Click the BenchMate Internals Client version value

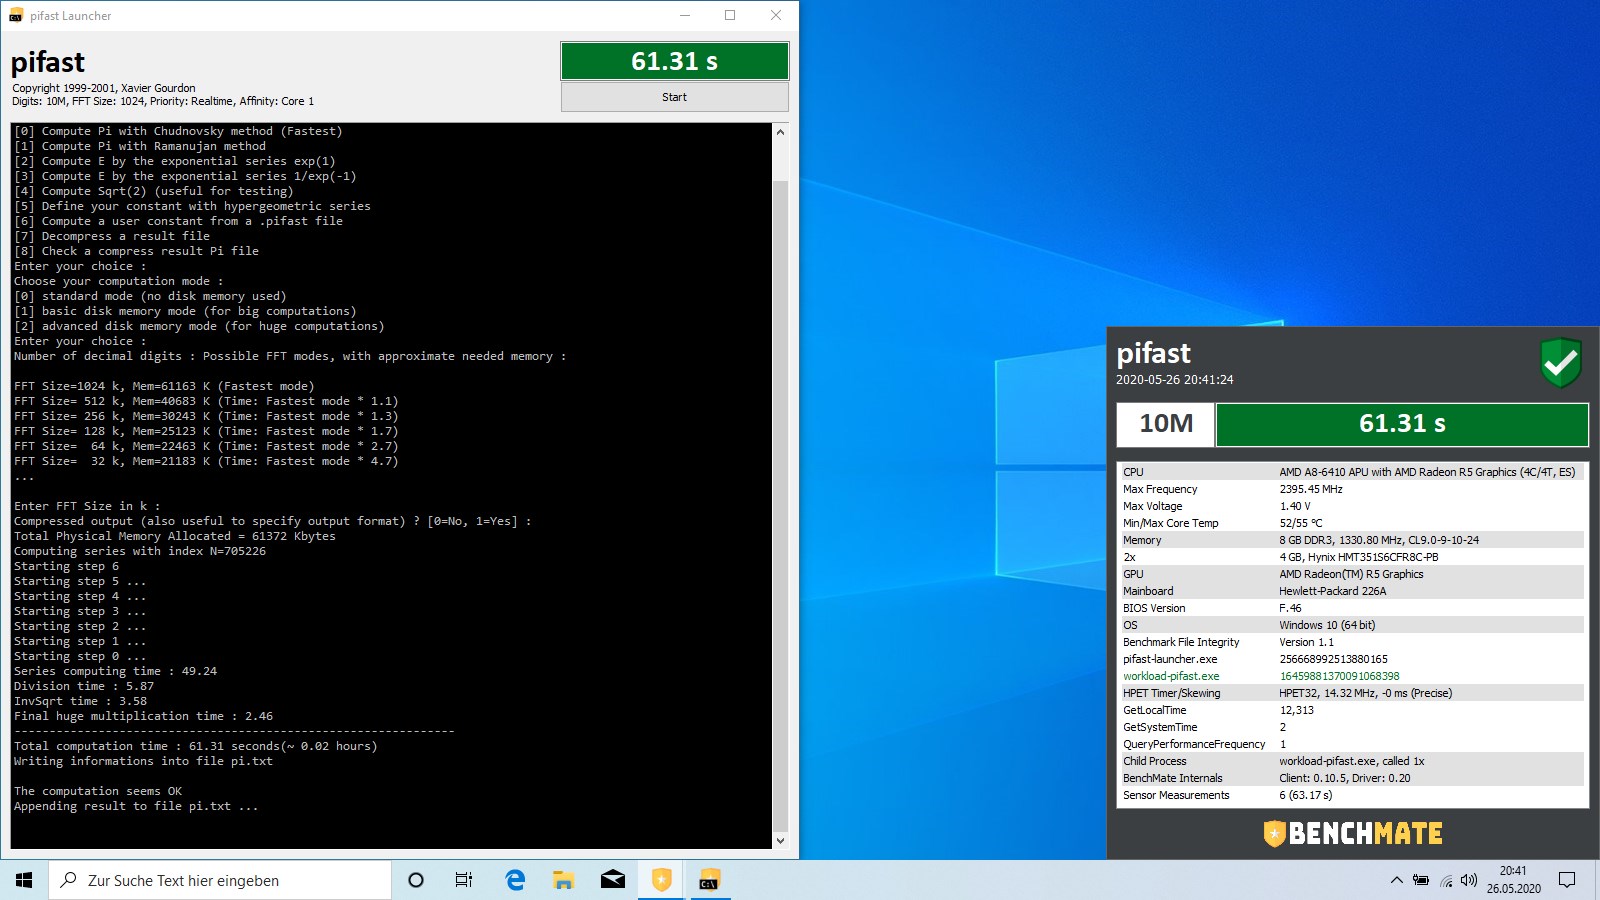pos(1345,778)
